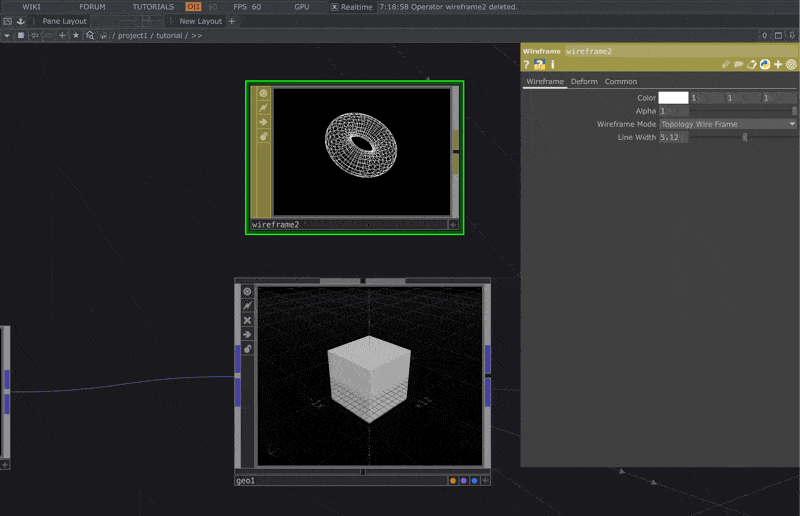
Task: Open Python help for Wireframe operator
Action: [x=539, y=64]
